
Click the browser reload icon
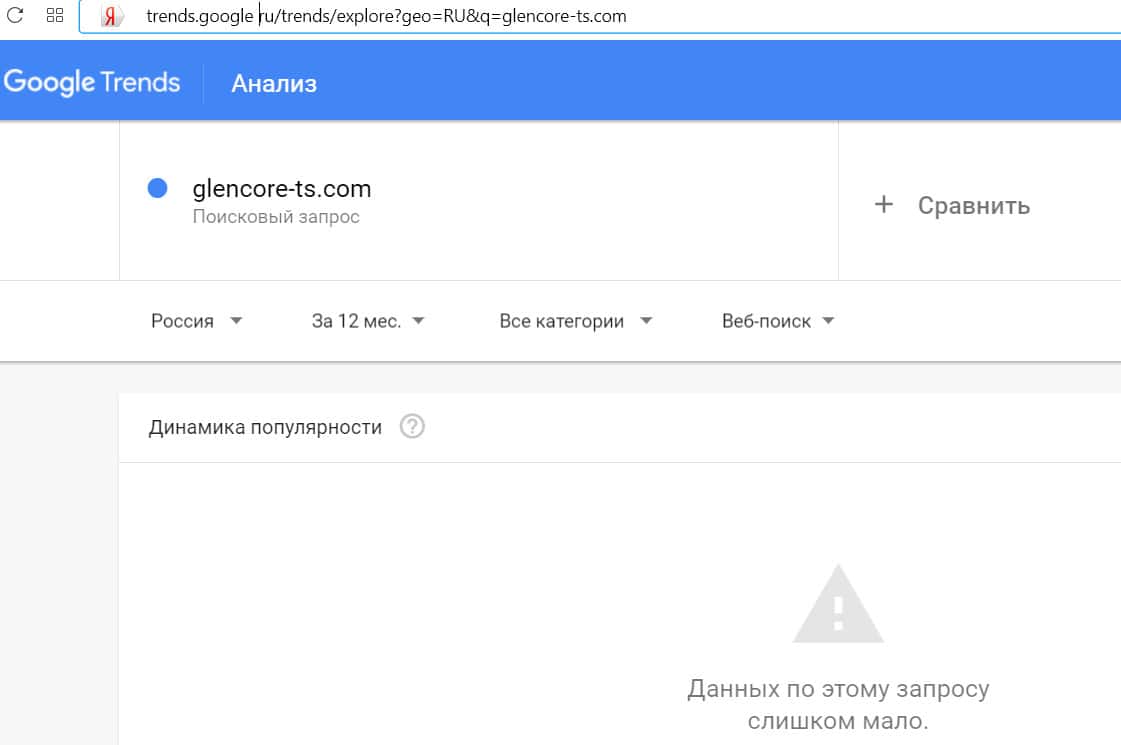click(x=15, y=15)
